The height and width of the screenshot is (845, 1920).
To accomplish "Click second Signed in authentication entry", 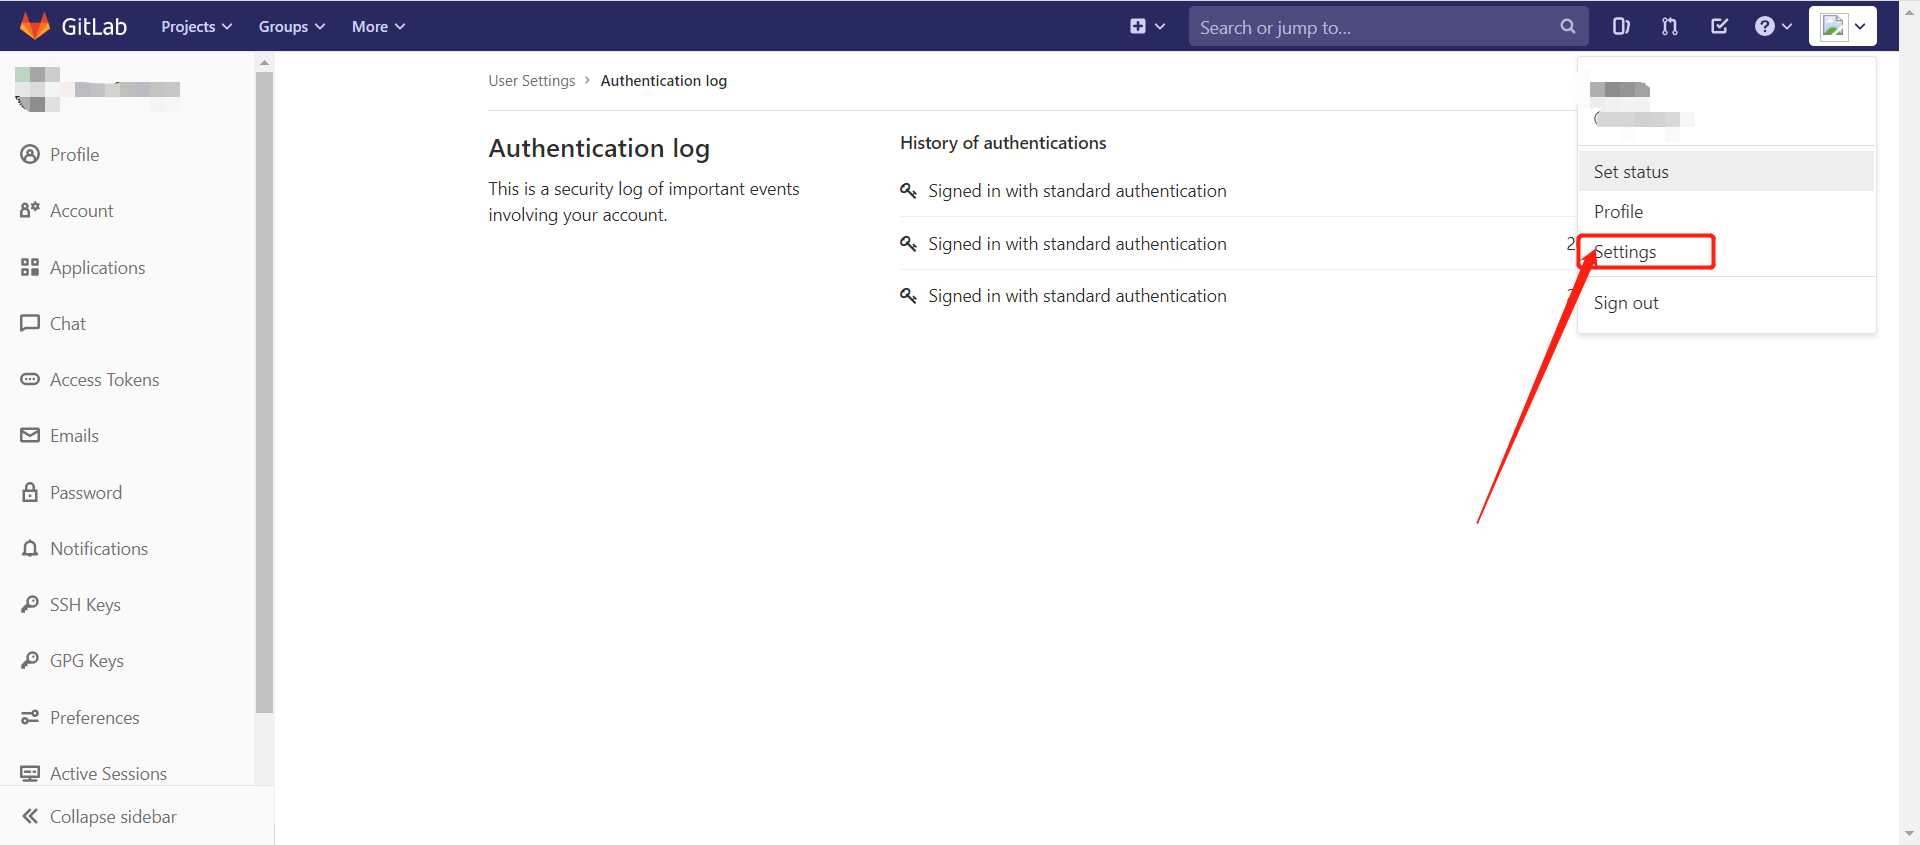I will tap(1077, 244).
